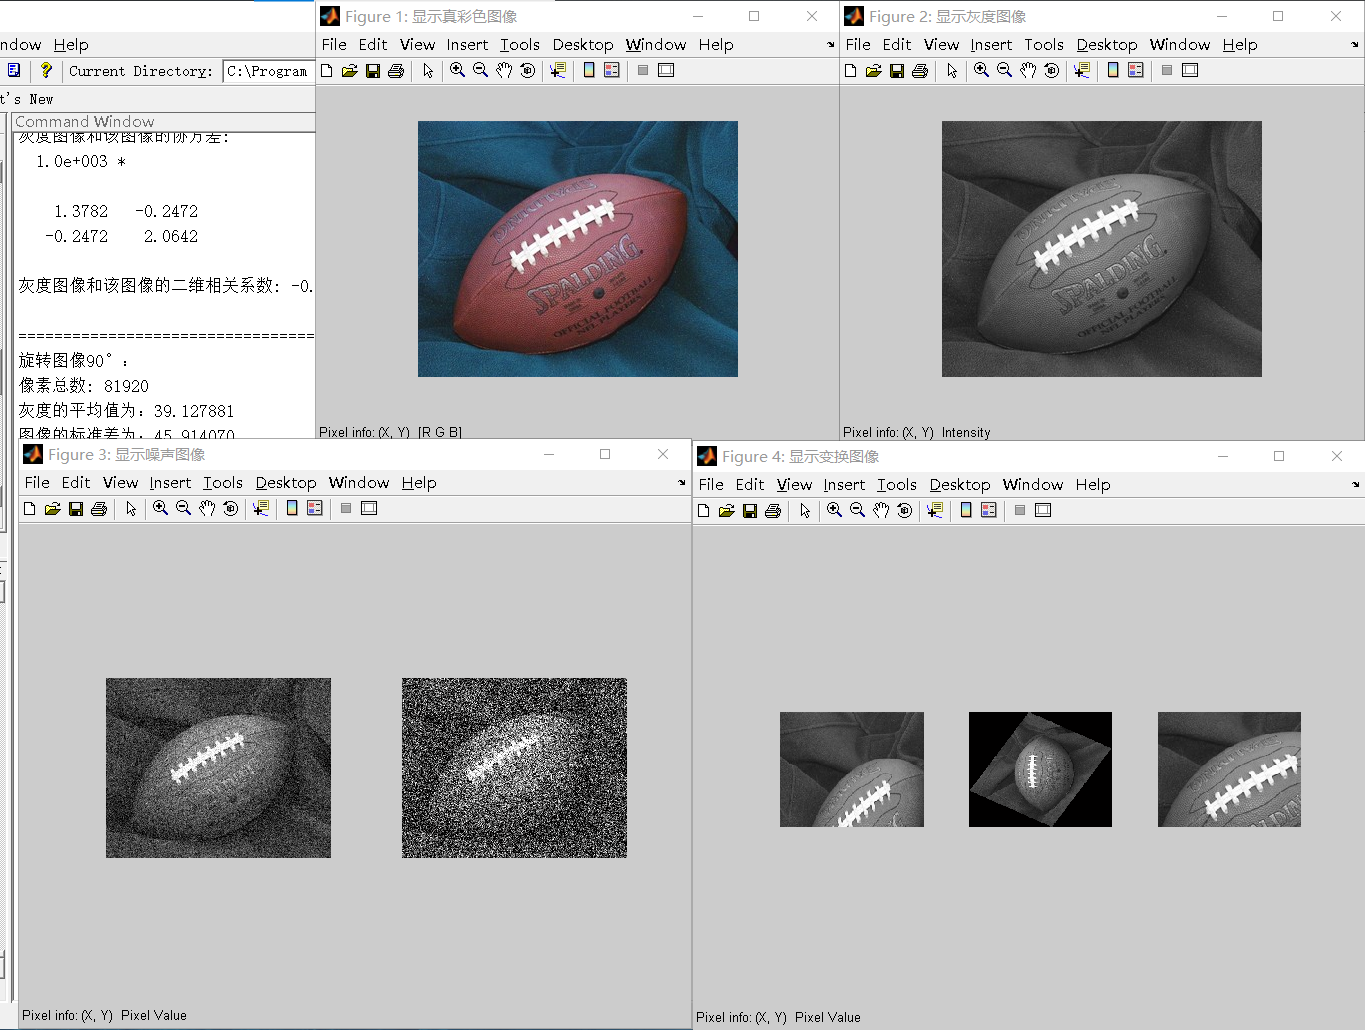Insert Legend icon in Figure 3 toolbar
Viewport: 1365px width, 1030px height.
pyautogui.click(x=315, y=509)
